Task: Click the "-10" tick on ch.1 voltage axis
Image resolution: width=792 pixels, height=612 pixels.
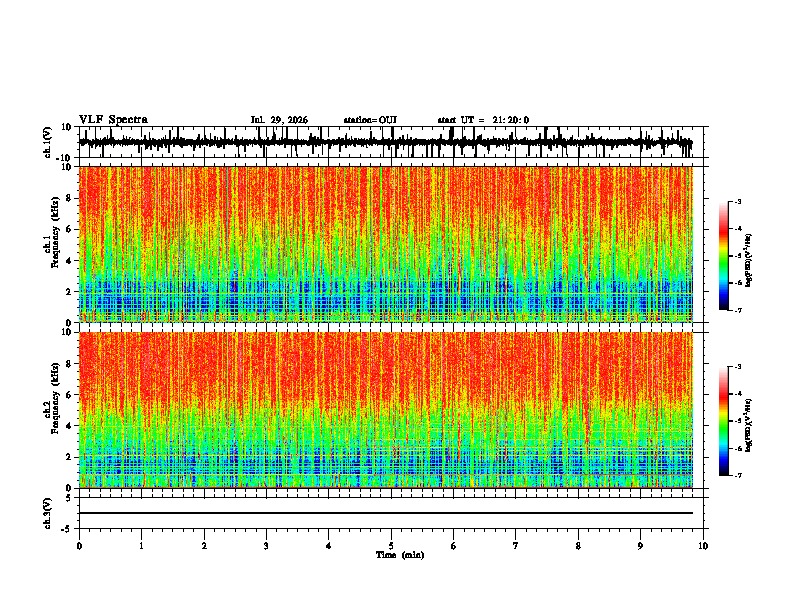Action: pyautogui.click(x=65, y=158)
